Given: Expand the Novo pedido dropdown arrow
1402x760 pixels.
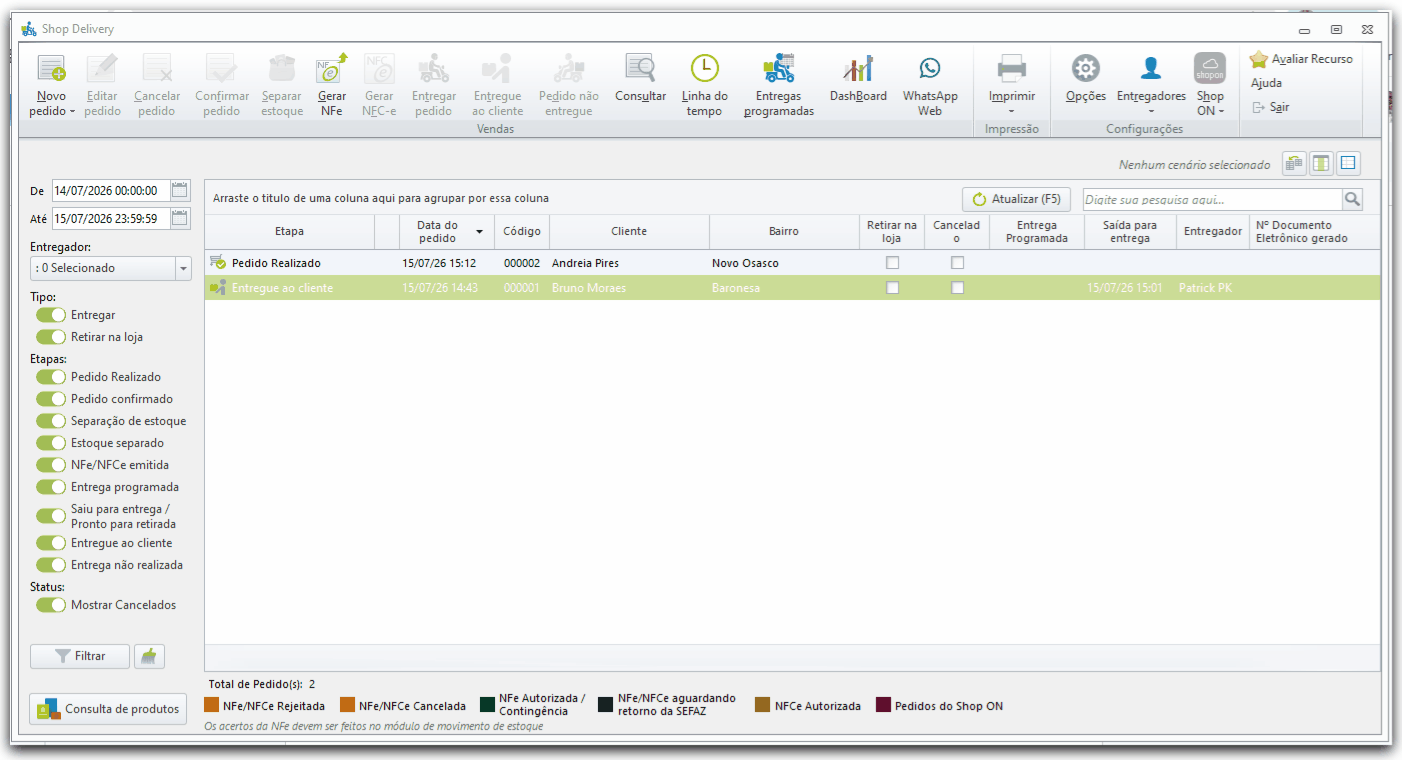Looking at the screenshot, I should (x=72, y=112).
